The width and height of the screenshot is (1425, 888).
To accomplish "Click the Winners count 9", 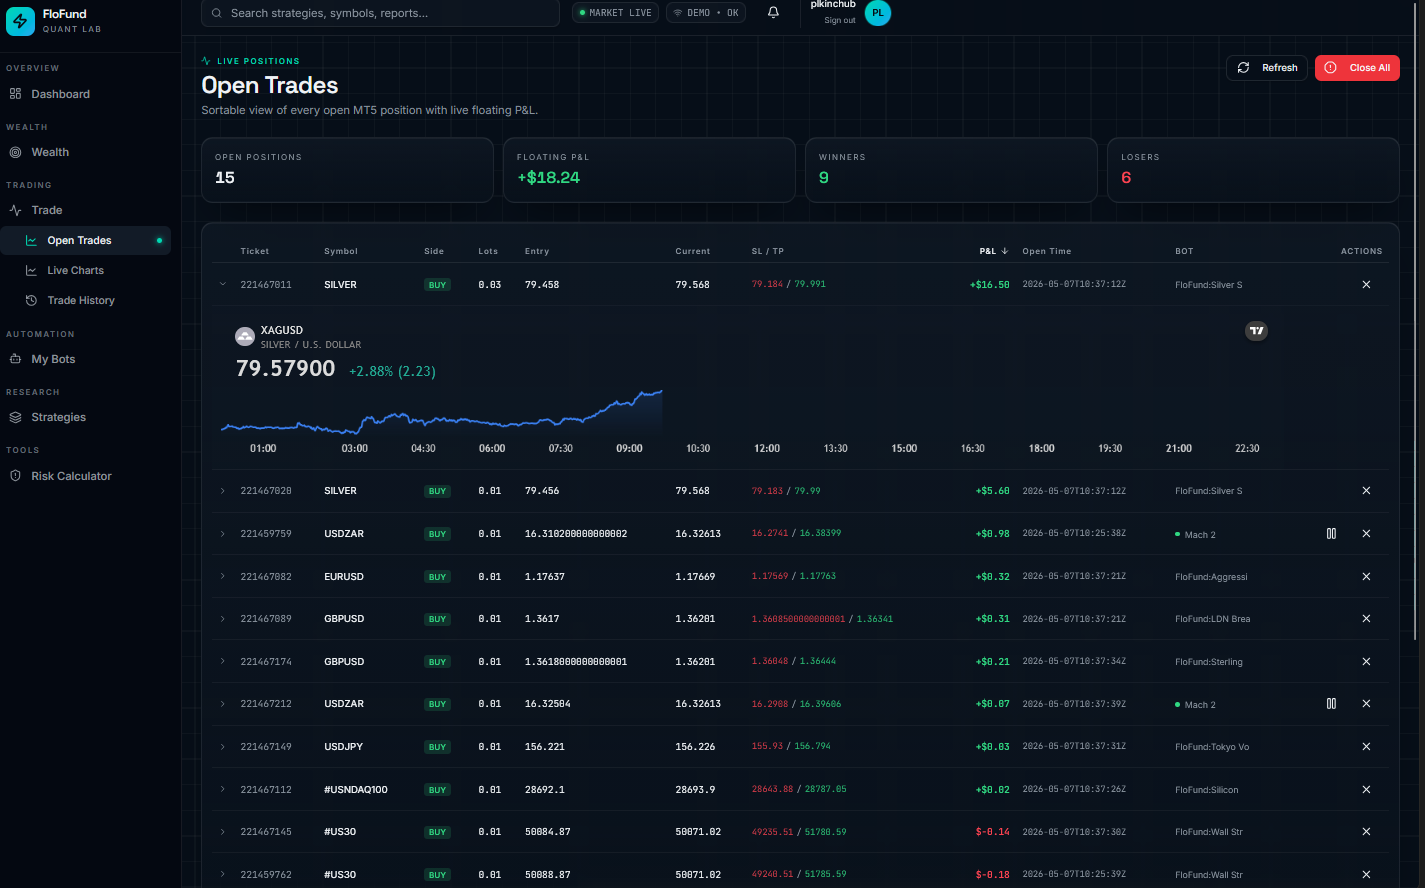I will [824, 178].
